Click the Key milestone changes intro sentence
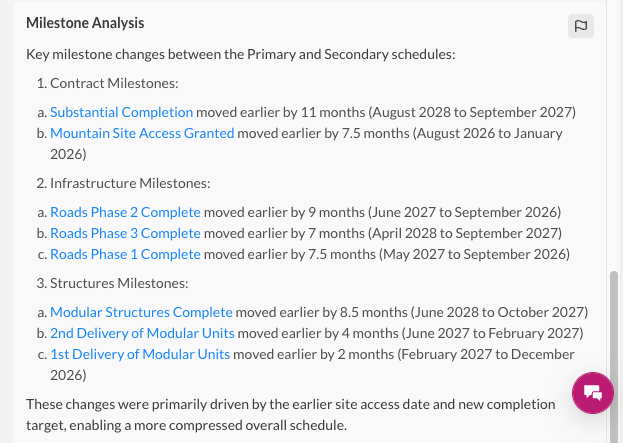The image size is (623, 443). (x=241, y=54)
